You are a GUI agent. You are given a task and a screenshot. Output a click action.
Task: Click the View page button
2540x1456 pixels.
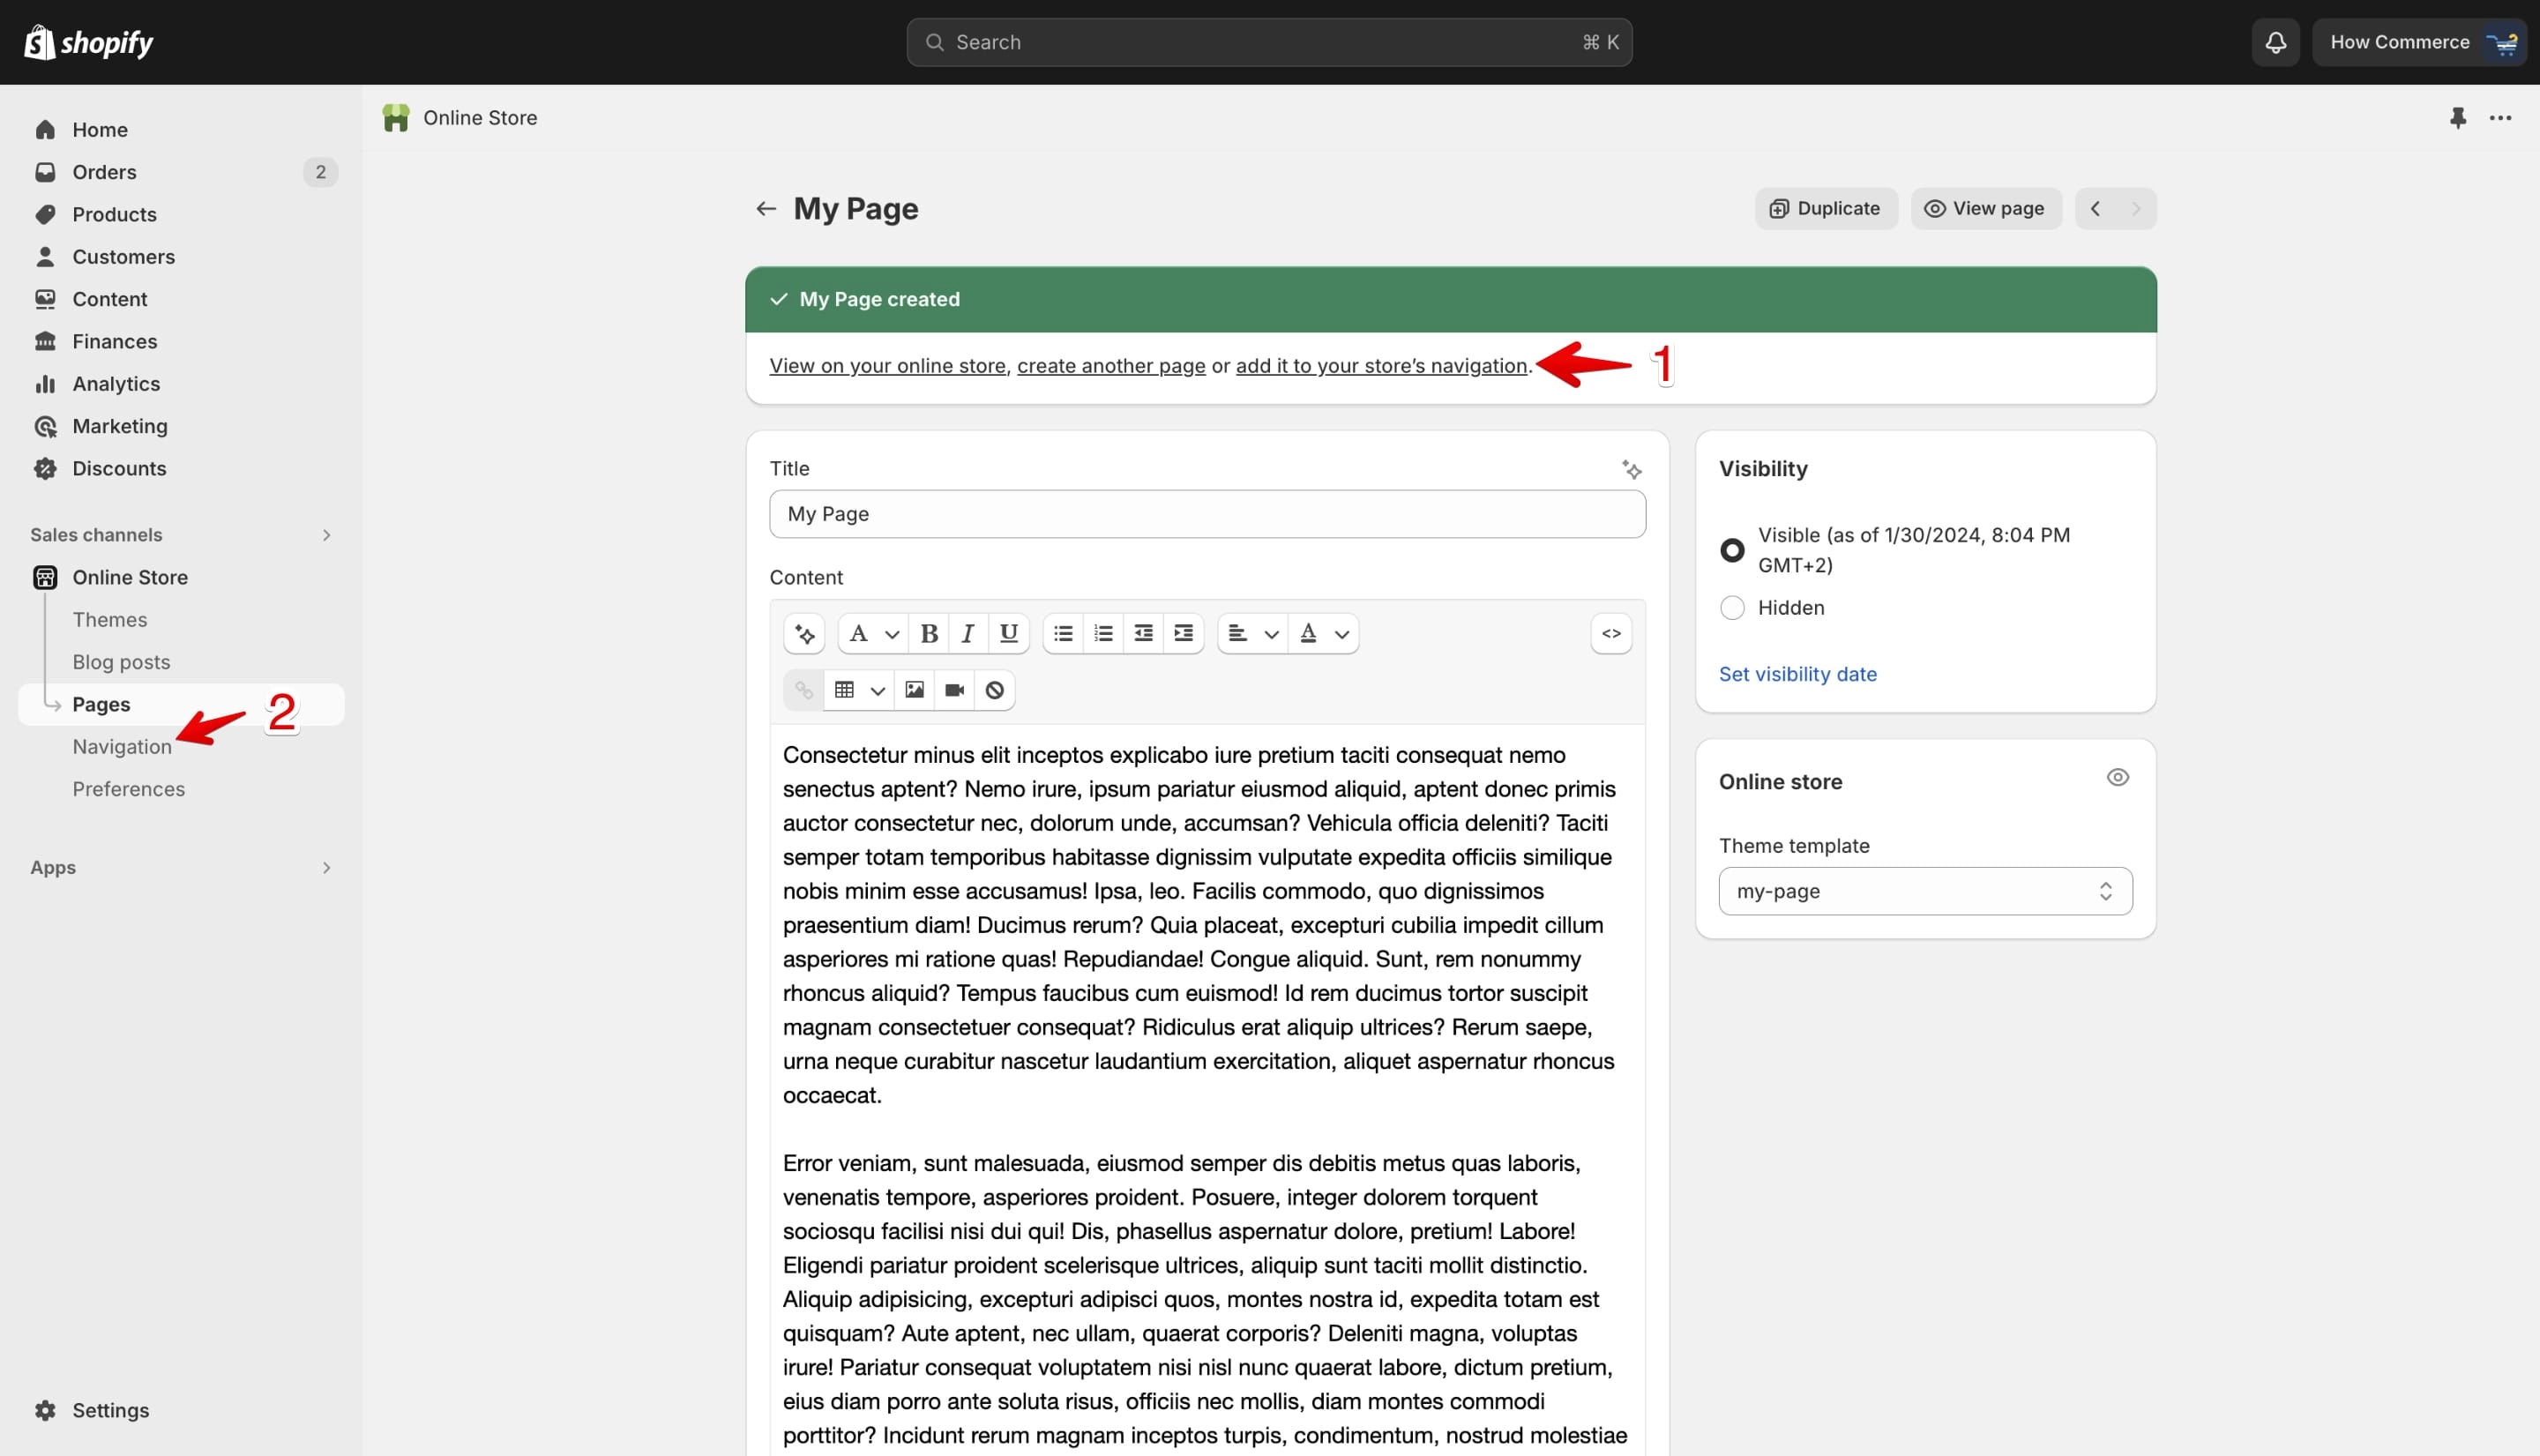pyautogui.click(x=1985, y=209)
